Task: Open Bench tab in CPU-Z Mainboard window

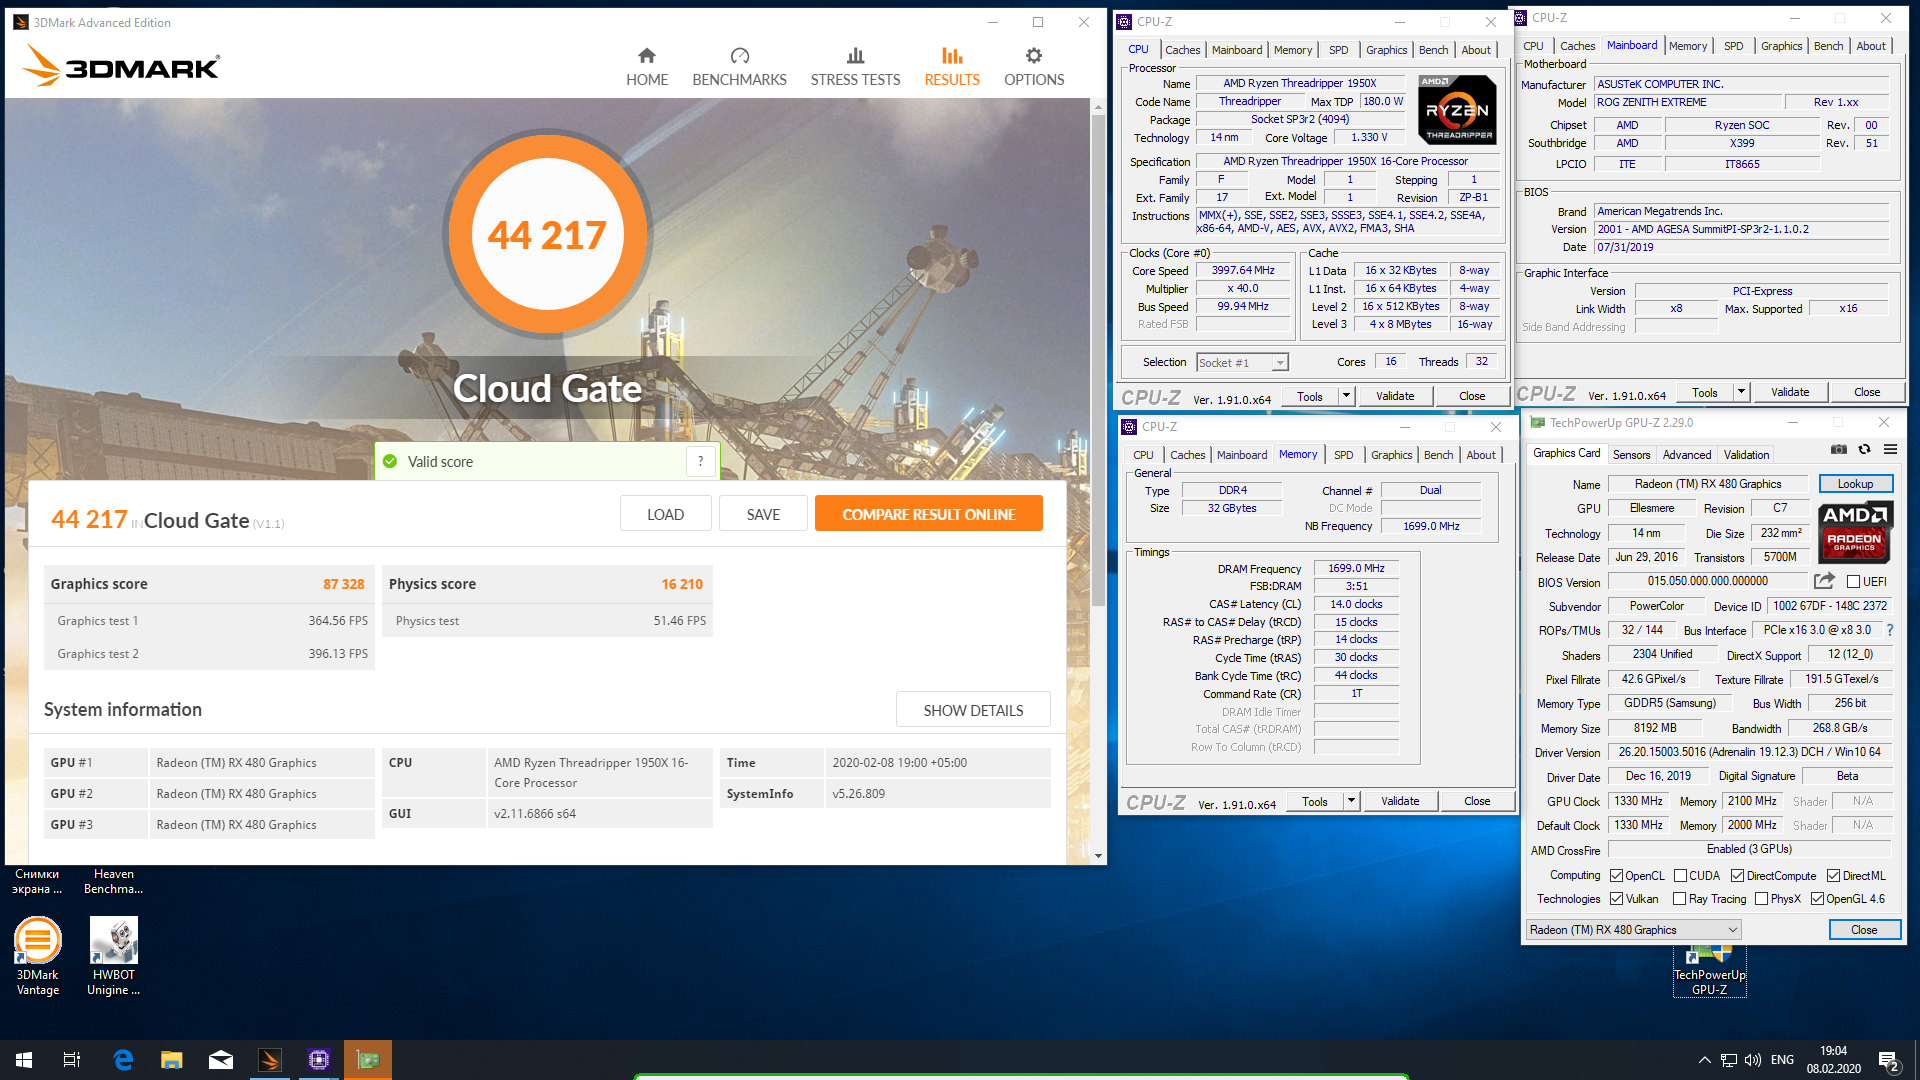Action: point(1828,46)
